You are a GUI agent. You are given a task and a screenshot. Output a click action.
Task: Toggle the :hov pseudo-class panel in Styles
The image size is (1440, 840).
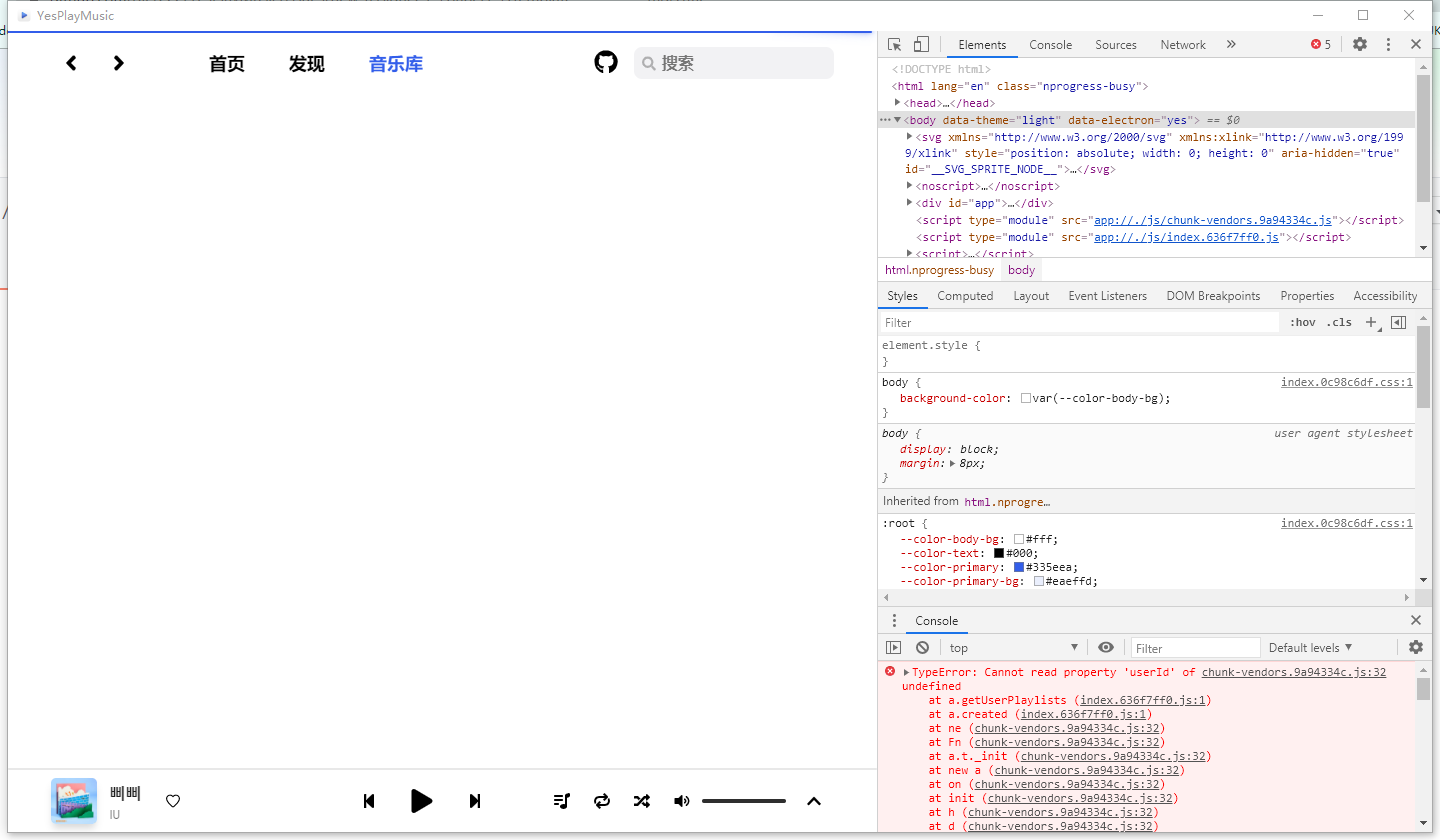(1303, 322)
